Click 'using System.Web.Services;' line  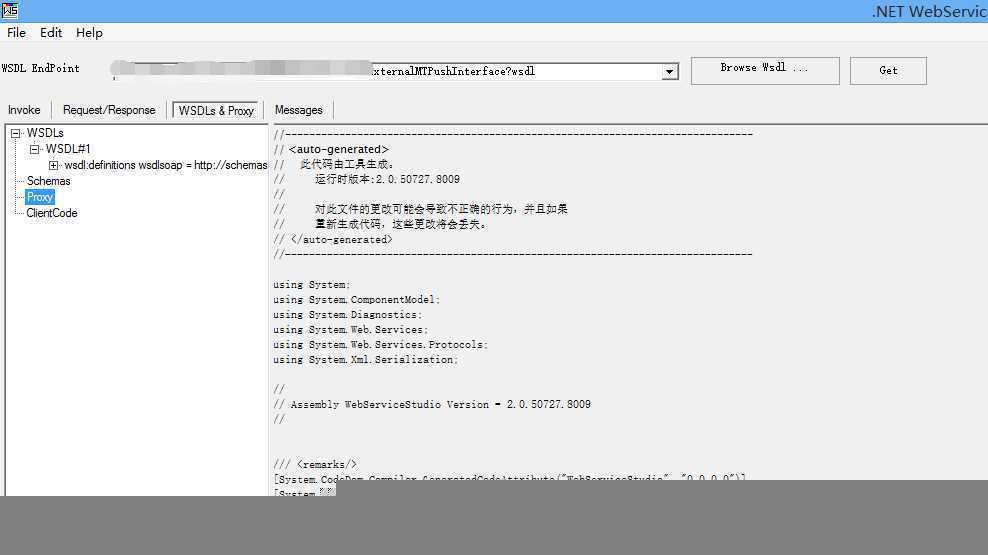(350, 330)
